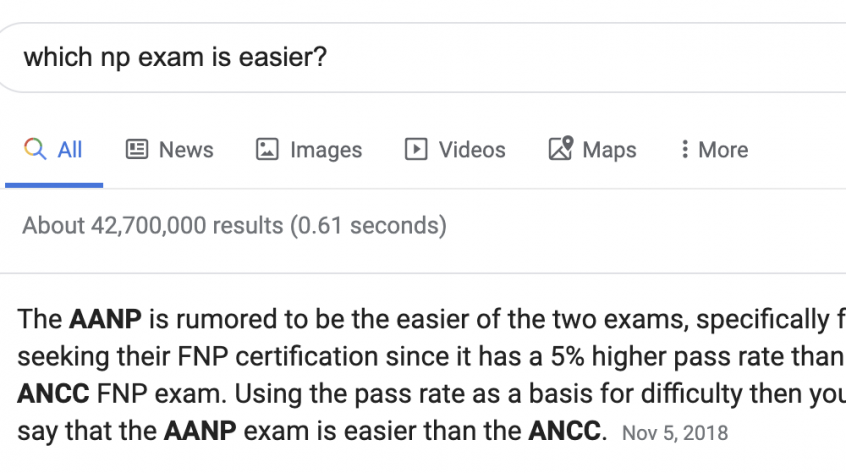Select the All results tab label
This screenshot has width=846, height=473.
point(70,149)
